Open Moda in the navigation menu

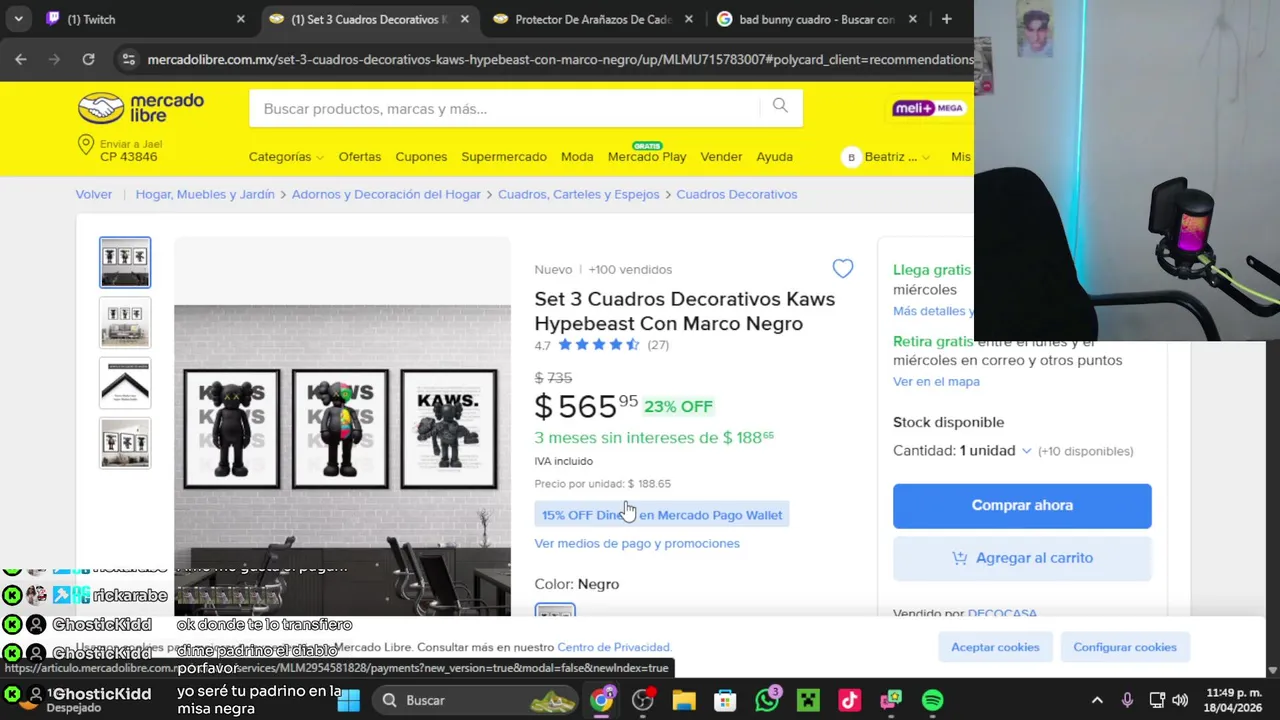point(577,157)
